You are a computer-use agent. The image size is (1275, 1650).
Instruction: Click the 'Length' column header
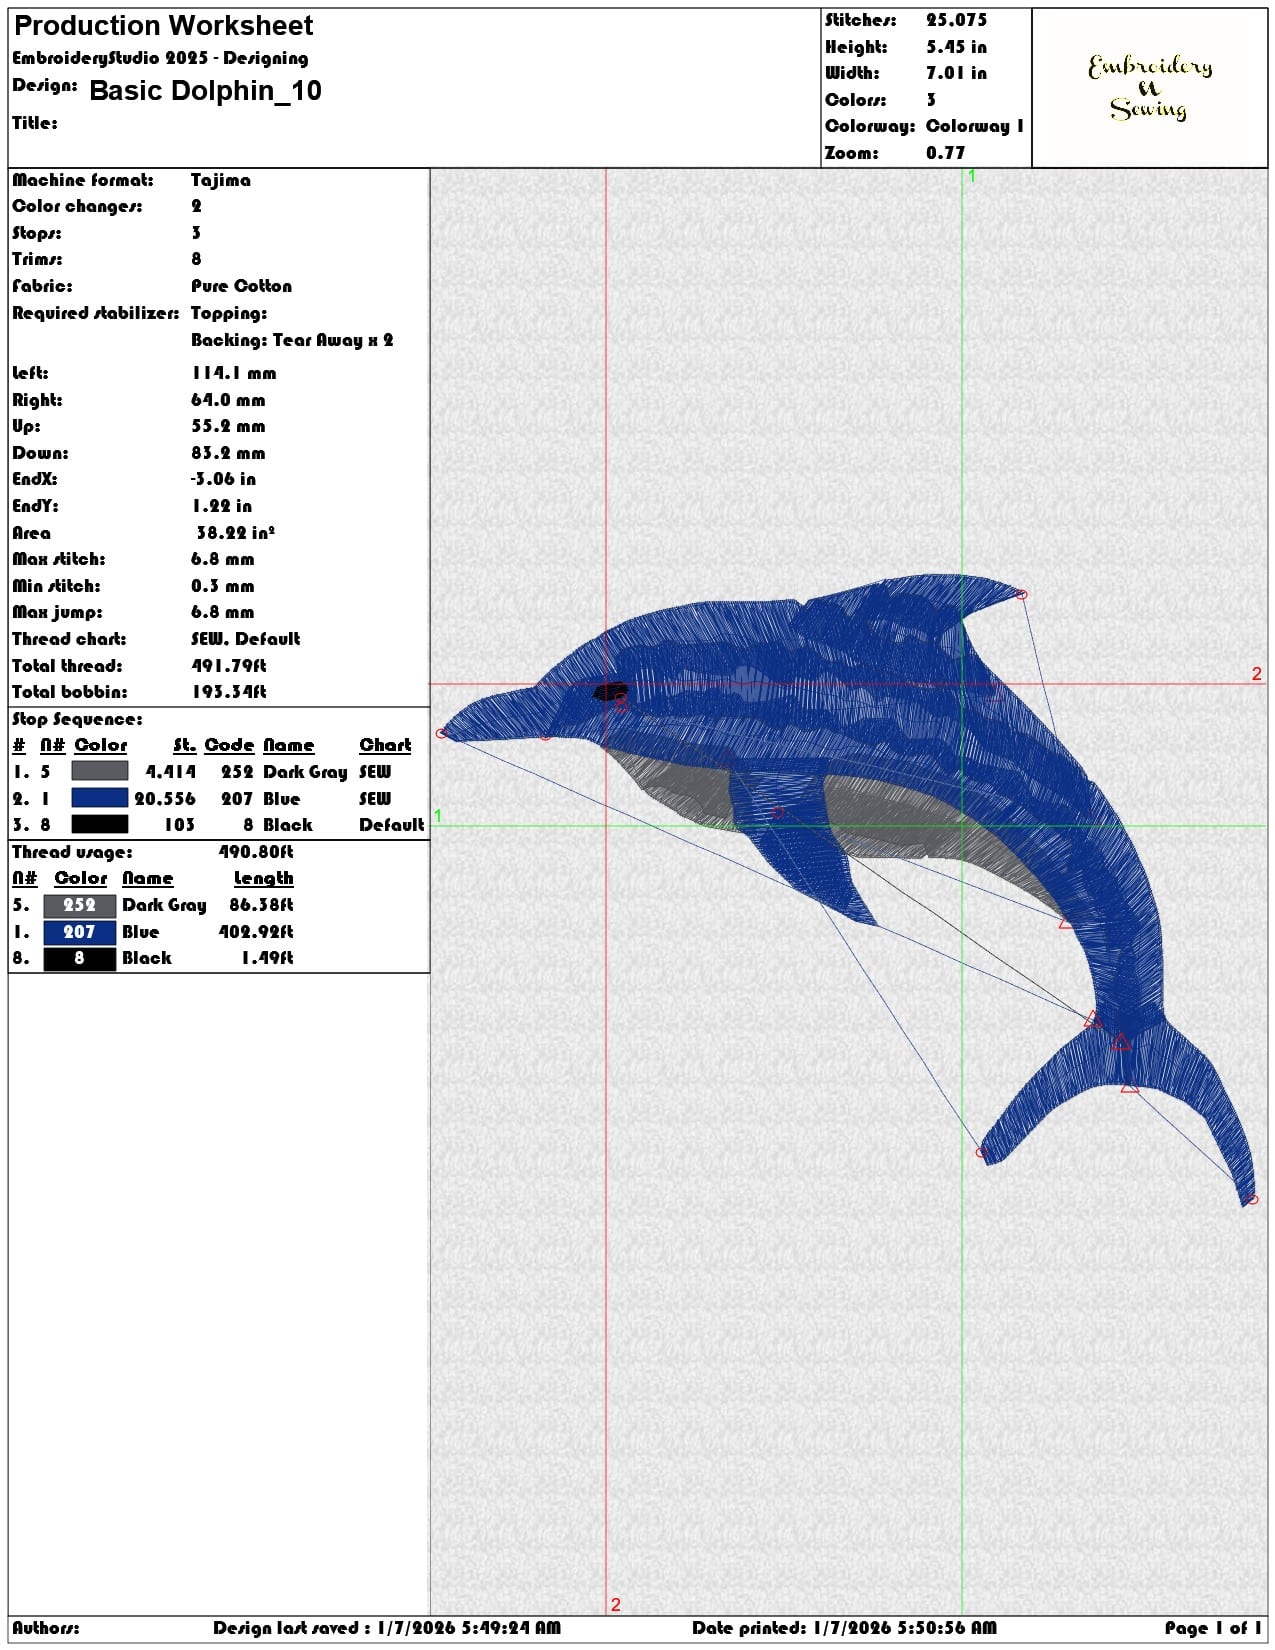pos(263,878)
